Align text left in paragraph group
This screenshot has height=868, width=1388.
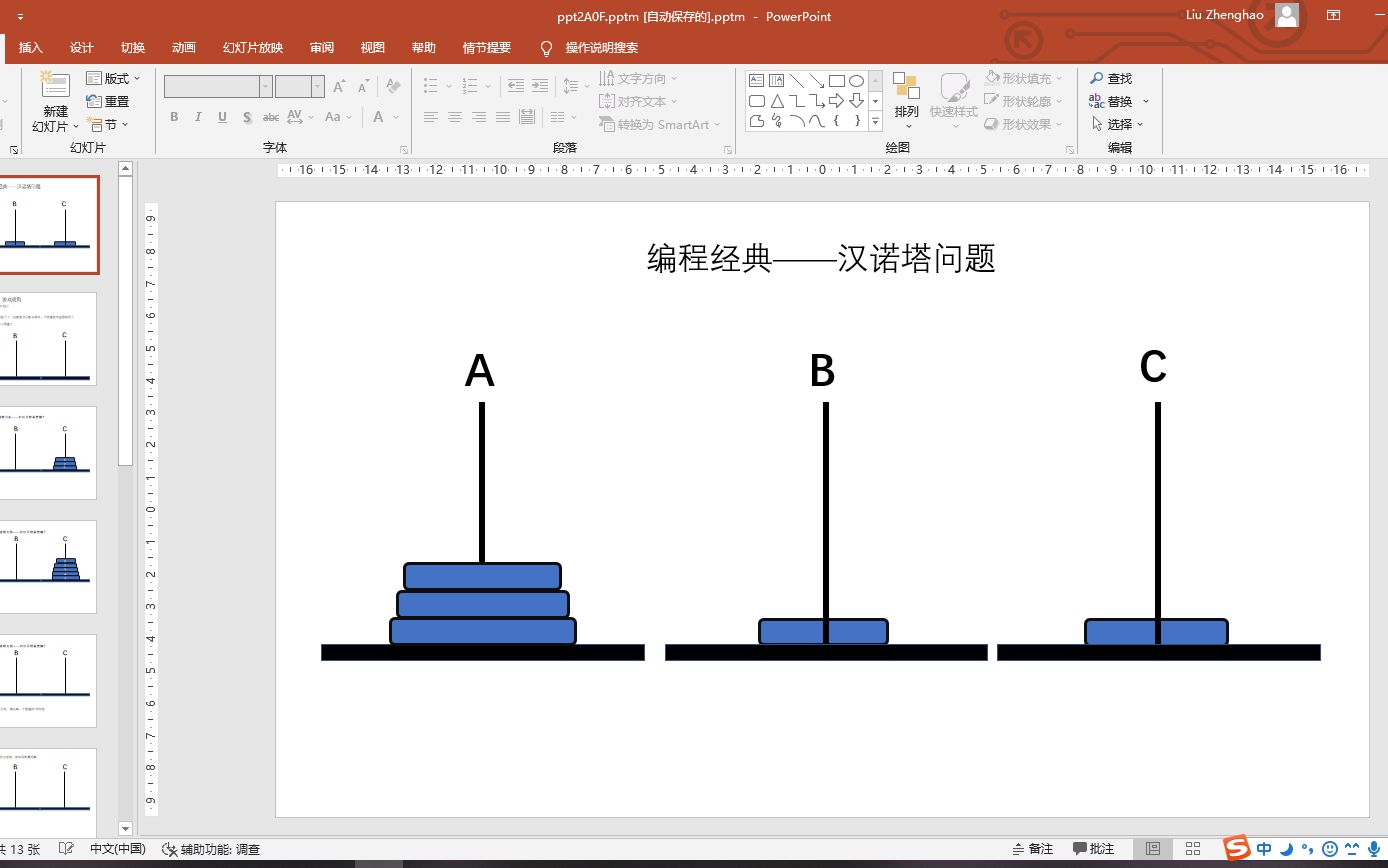point(431,117)
